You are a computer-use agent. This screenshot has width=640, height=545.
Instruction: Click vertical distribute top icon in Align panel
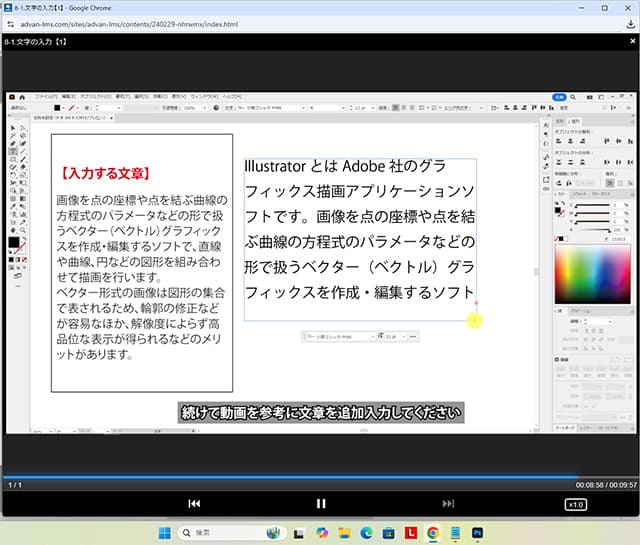(x=558, y=162)
